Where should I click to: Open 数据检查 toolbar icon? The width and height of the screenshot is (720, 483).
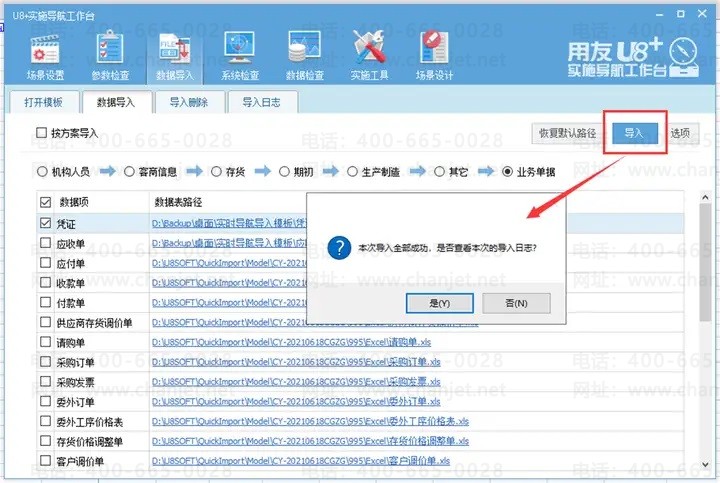[x=304, y=57]
